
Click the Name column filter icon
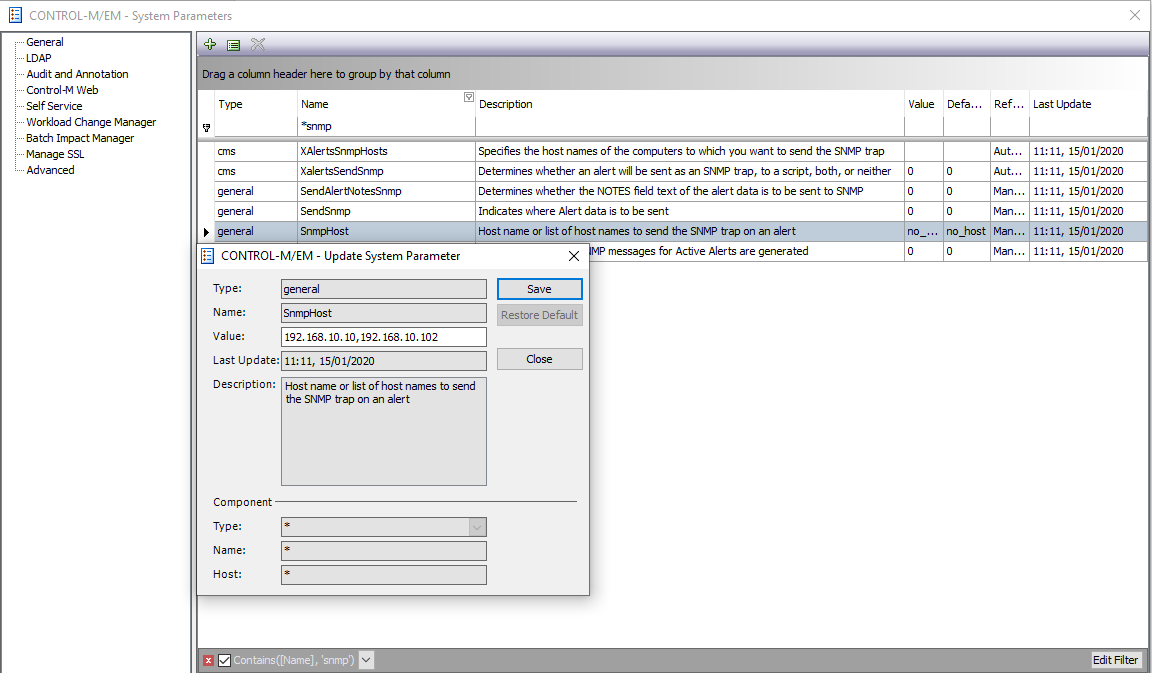click(x=469, y=97)
